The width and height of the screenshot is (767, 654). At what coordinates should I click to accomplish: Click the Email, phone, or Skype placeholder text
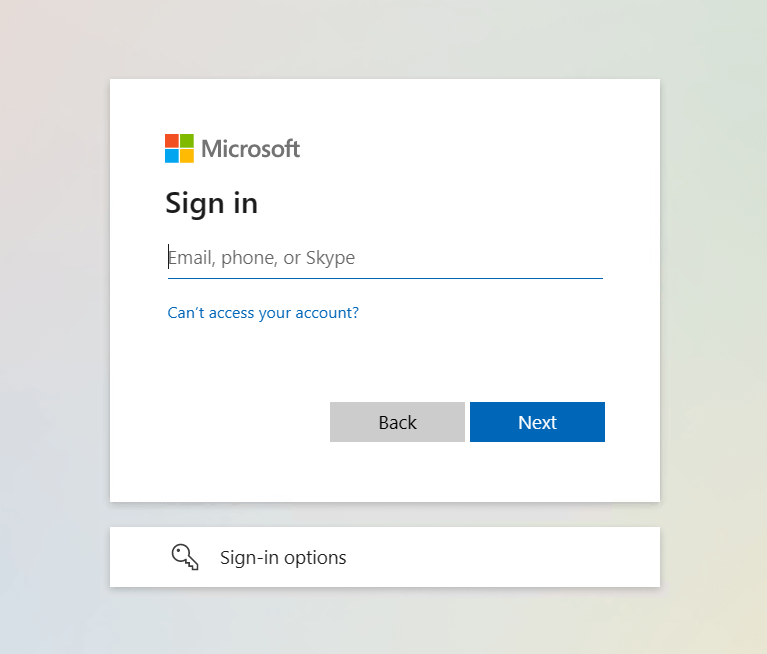[x=262, y=258]
